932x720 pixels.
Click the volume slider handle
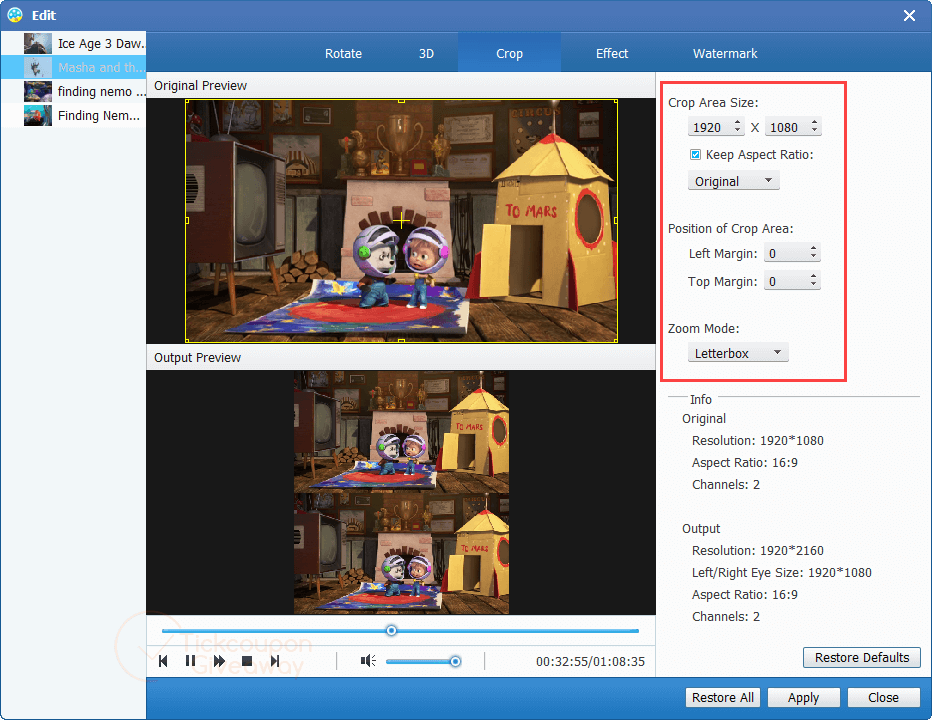point(455,661)
